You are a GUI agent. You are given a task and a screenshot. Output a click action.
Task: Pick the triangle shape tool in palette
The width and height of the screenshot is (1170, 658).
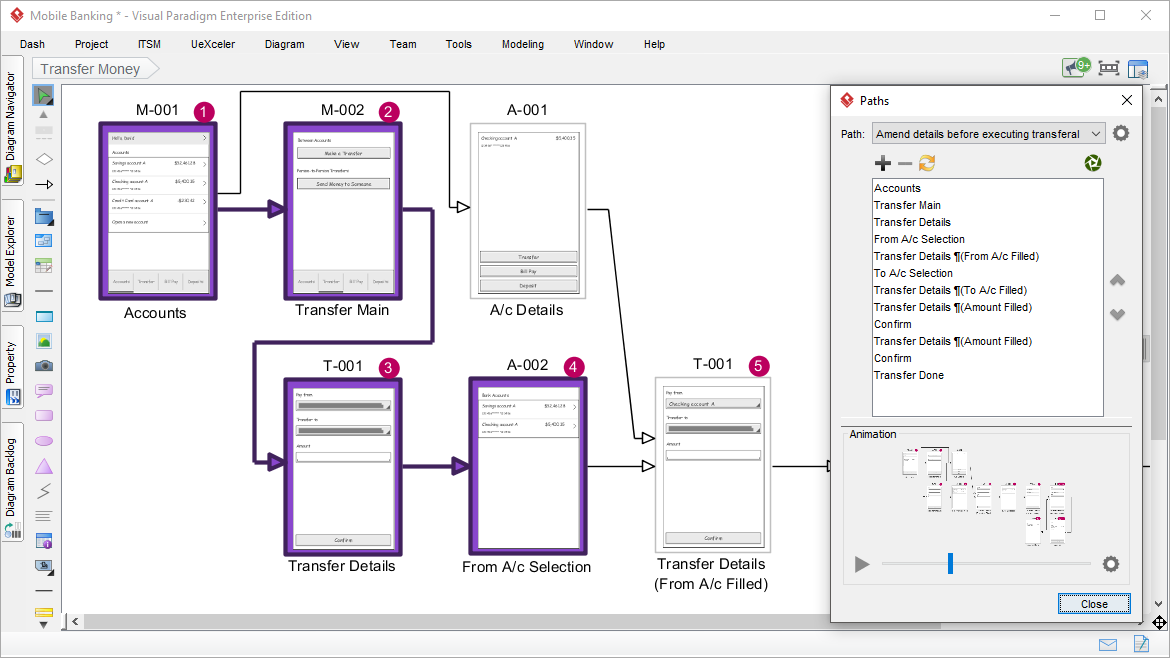(x=44, y=466)
